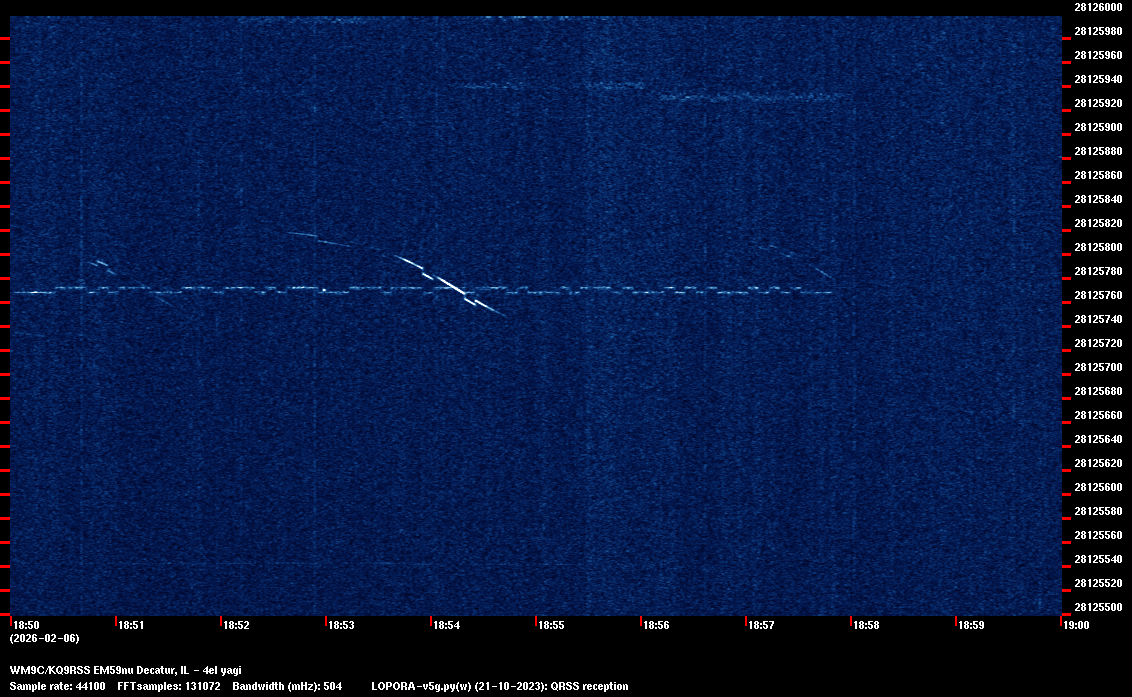The image size is (1132, 697).
Task: Select the faint dotted trace near 28125920
Action: coord(750,97)
